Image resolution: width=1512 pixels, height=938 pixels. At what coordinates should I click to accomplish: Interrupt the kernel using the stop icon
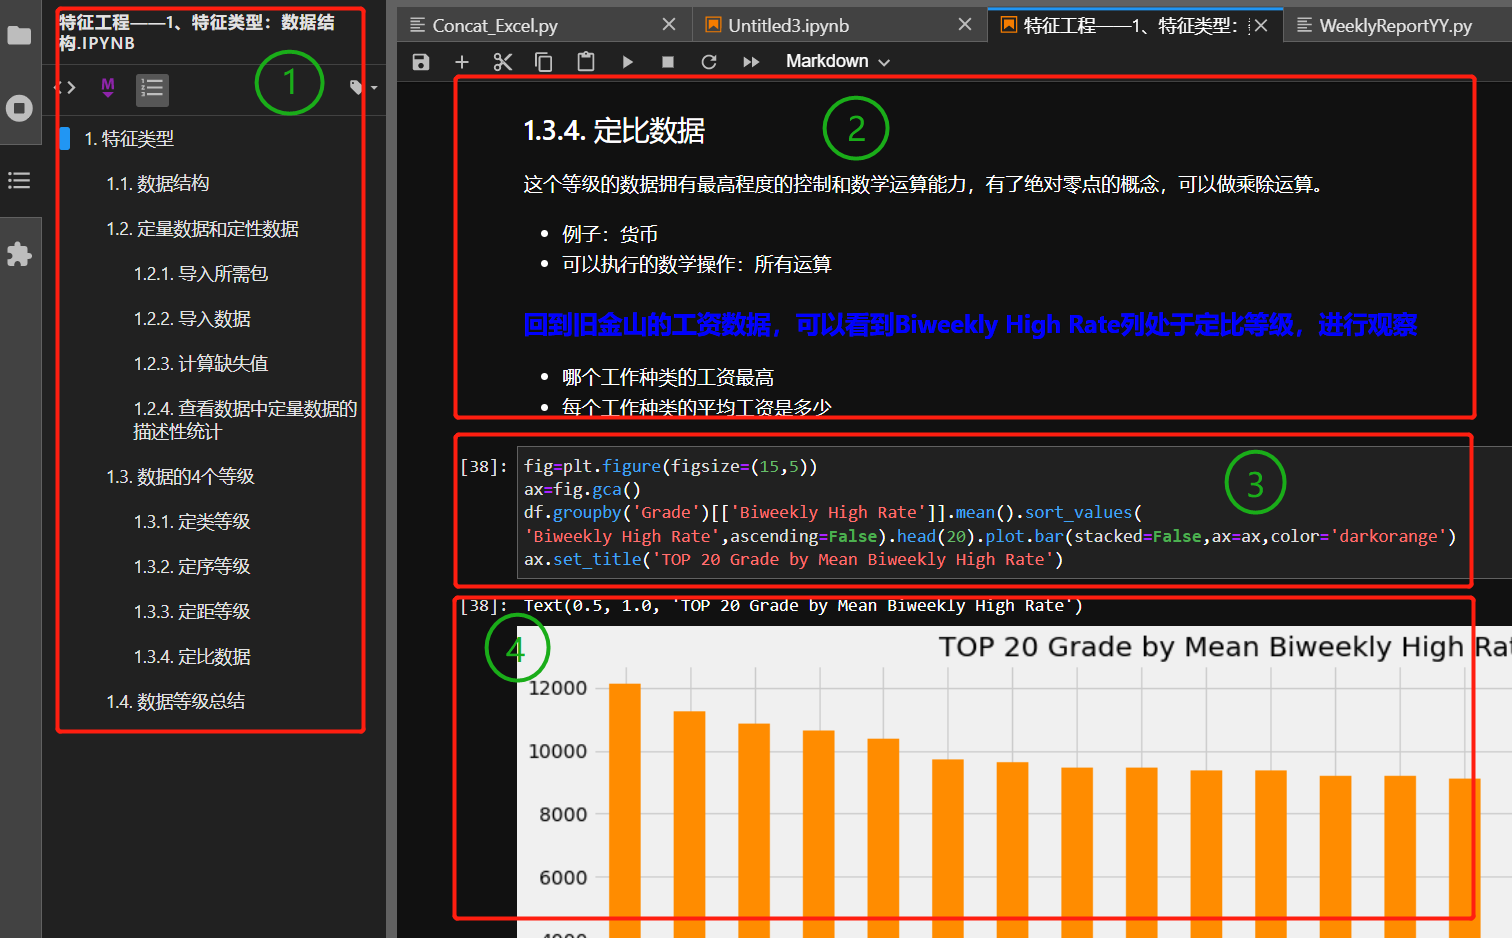(668, 61)
